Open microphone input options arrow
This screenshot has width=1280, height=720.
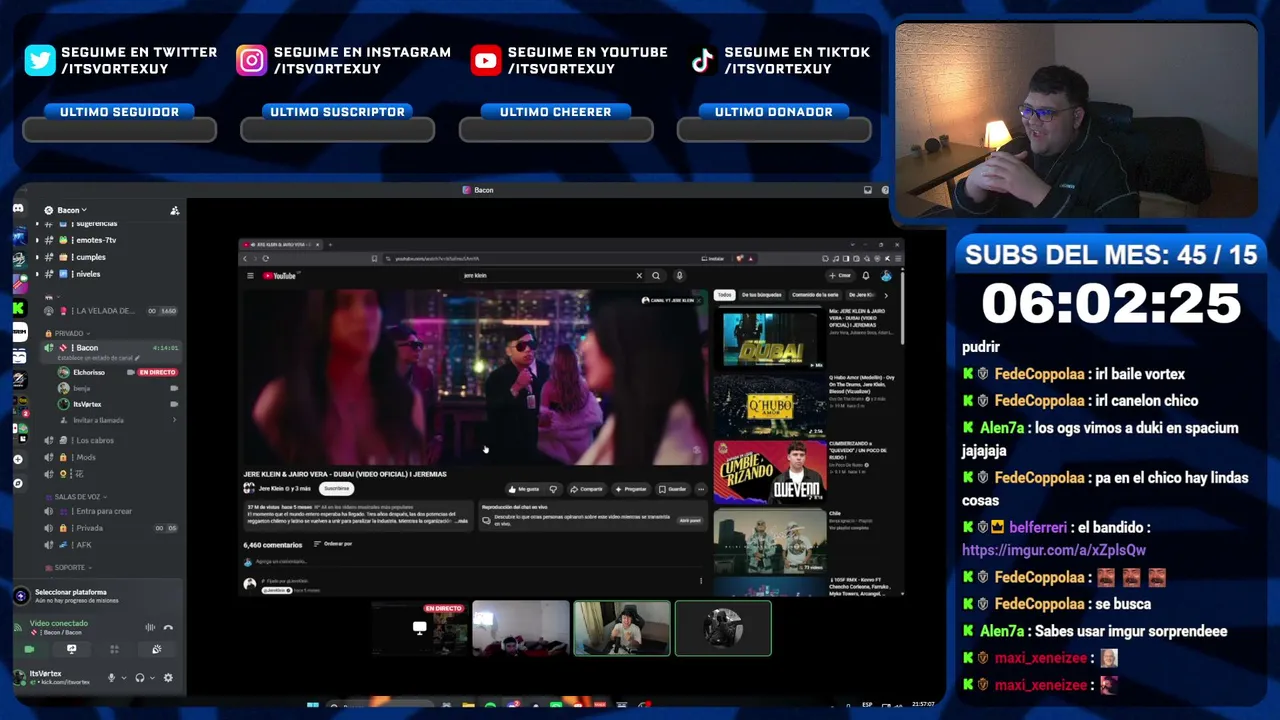(124, 678)
